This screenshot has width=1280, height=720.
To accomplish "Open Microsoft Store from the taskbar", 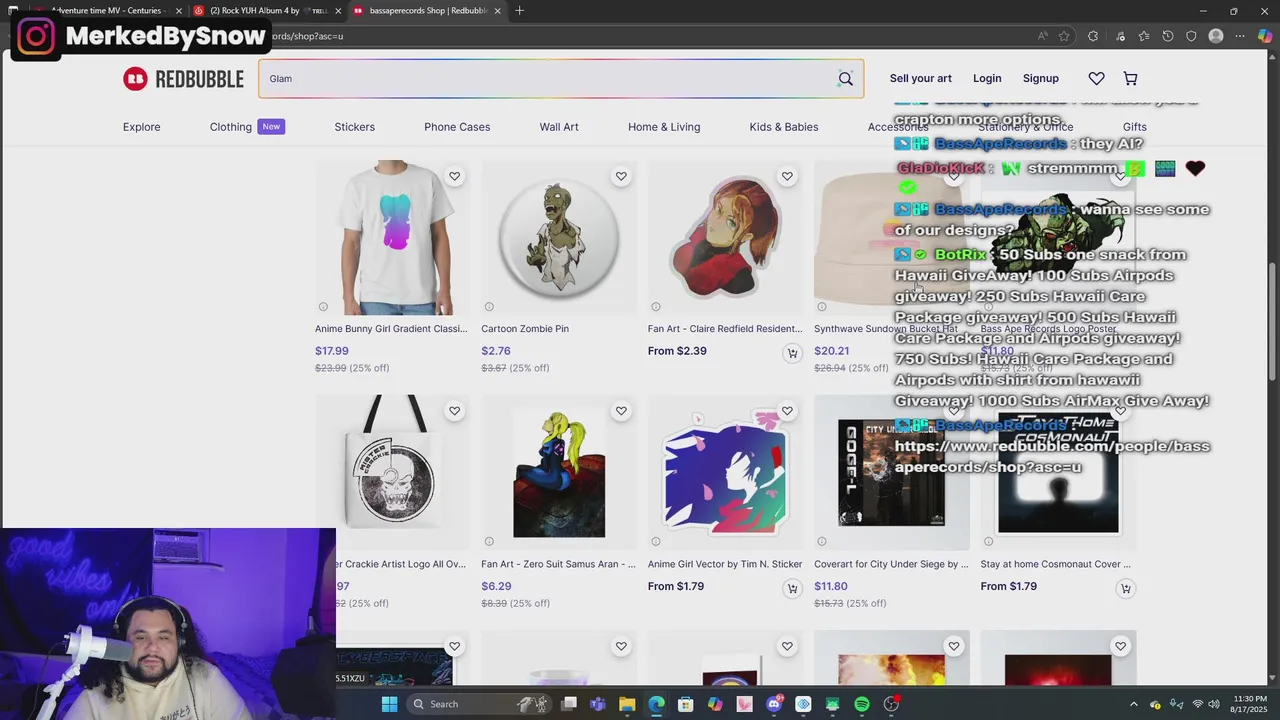I will [x=686, y=704].
